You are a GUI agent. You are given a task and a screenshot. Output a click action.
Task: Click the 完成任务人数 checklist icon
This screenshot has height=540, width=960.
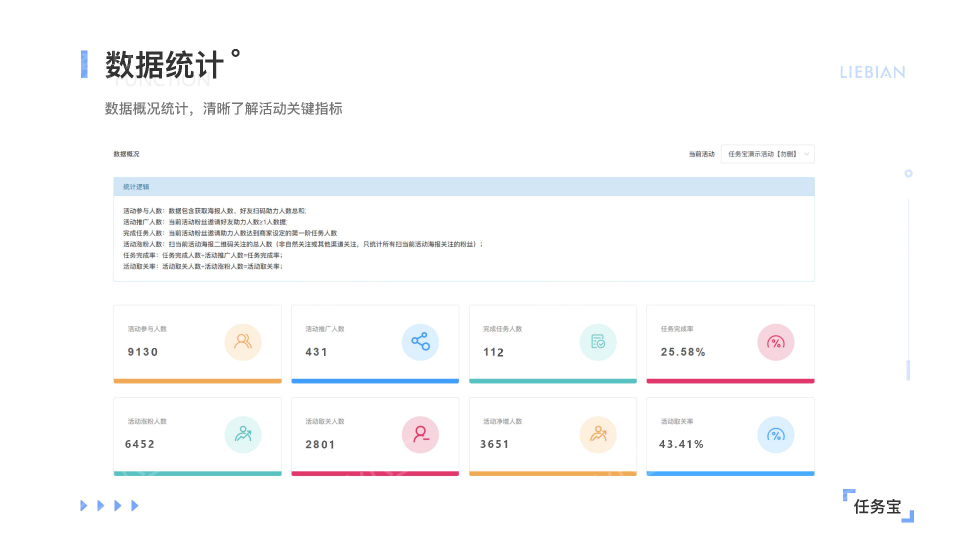point(598,342)
